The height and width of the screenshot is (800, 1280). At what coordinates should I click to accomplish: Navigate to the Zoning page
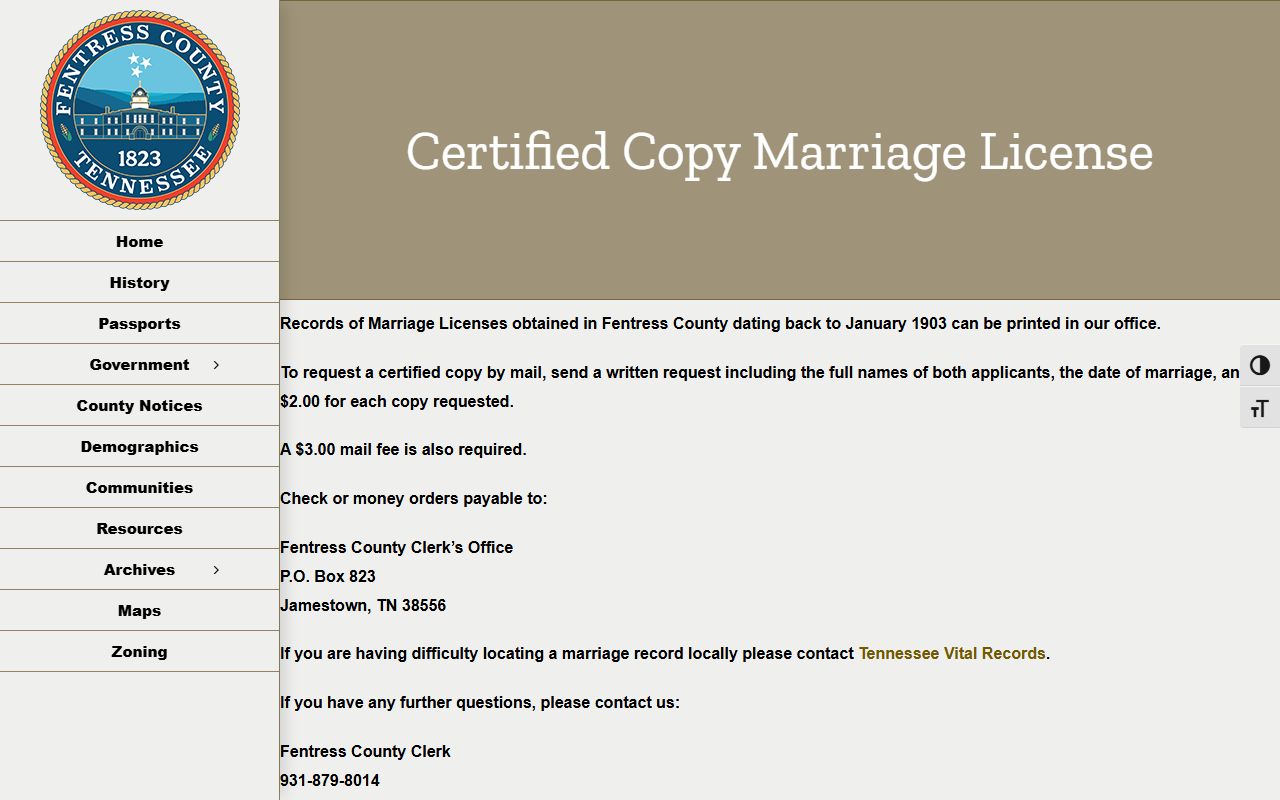pos(139,651)
